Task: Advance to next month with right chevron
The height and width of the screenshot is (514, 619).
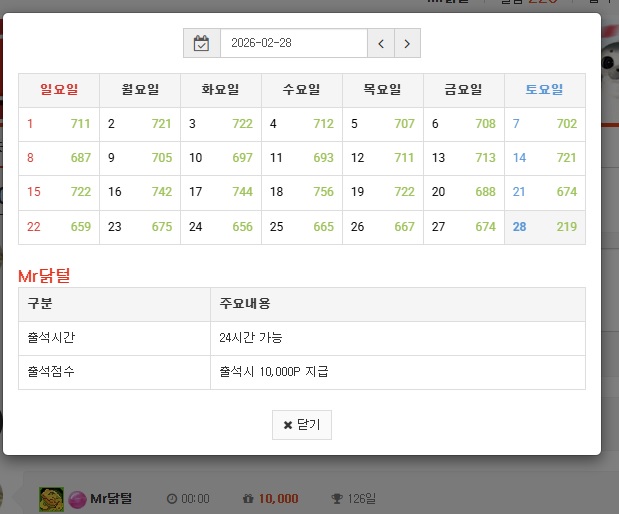Action: (x=407, y=43)
